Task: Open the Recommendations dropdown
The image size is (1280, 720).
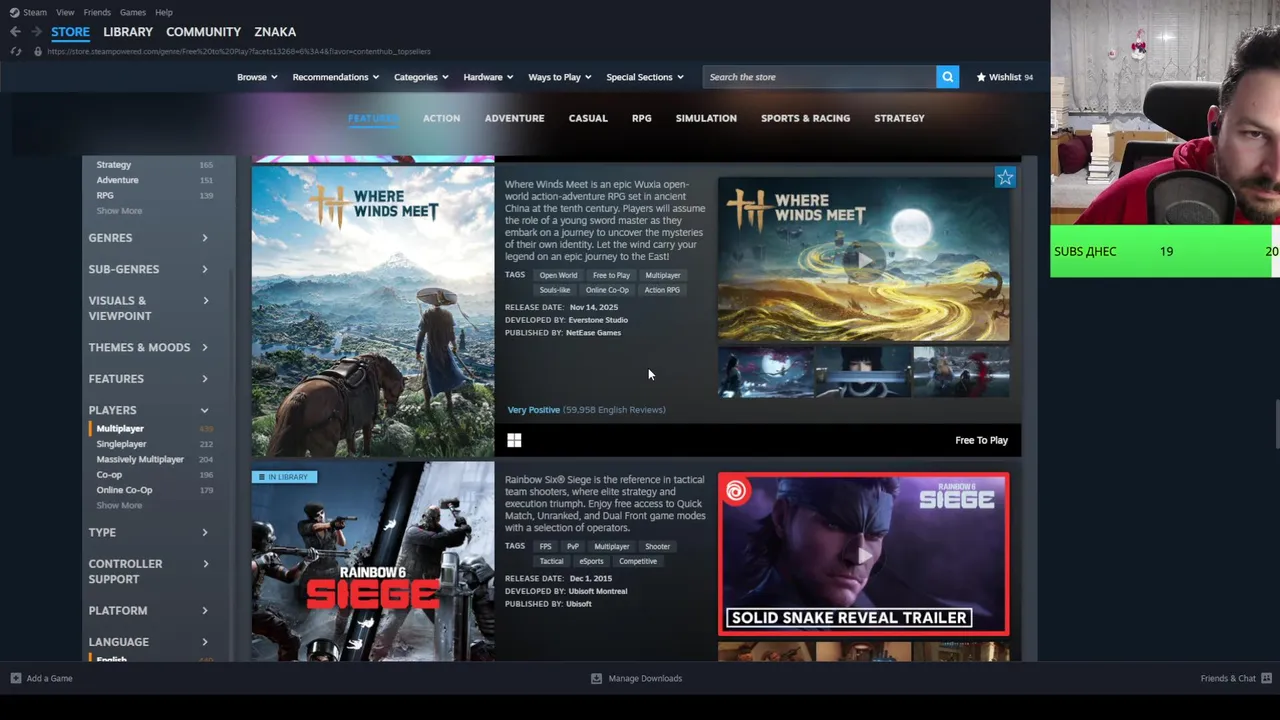Action: [x=335, y=77]
